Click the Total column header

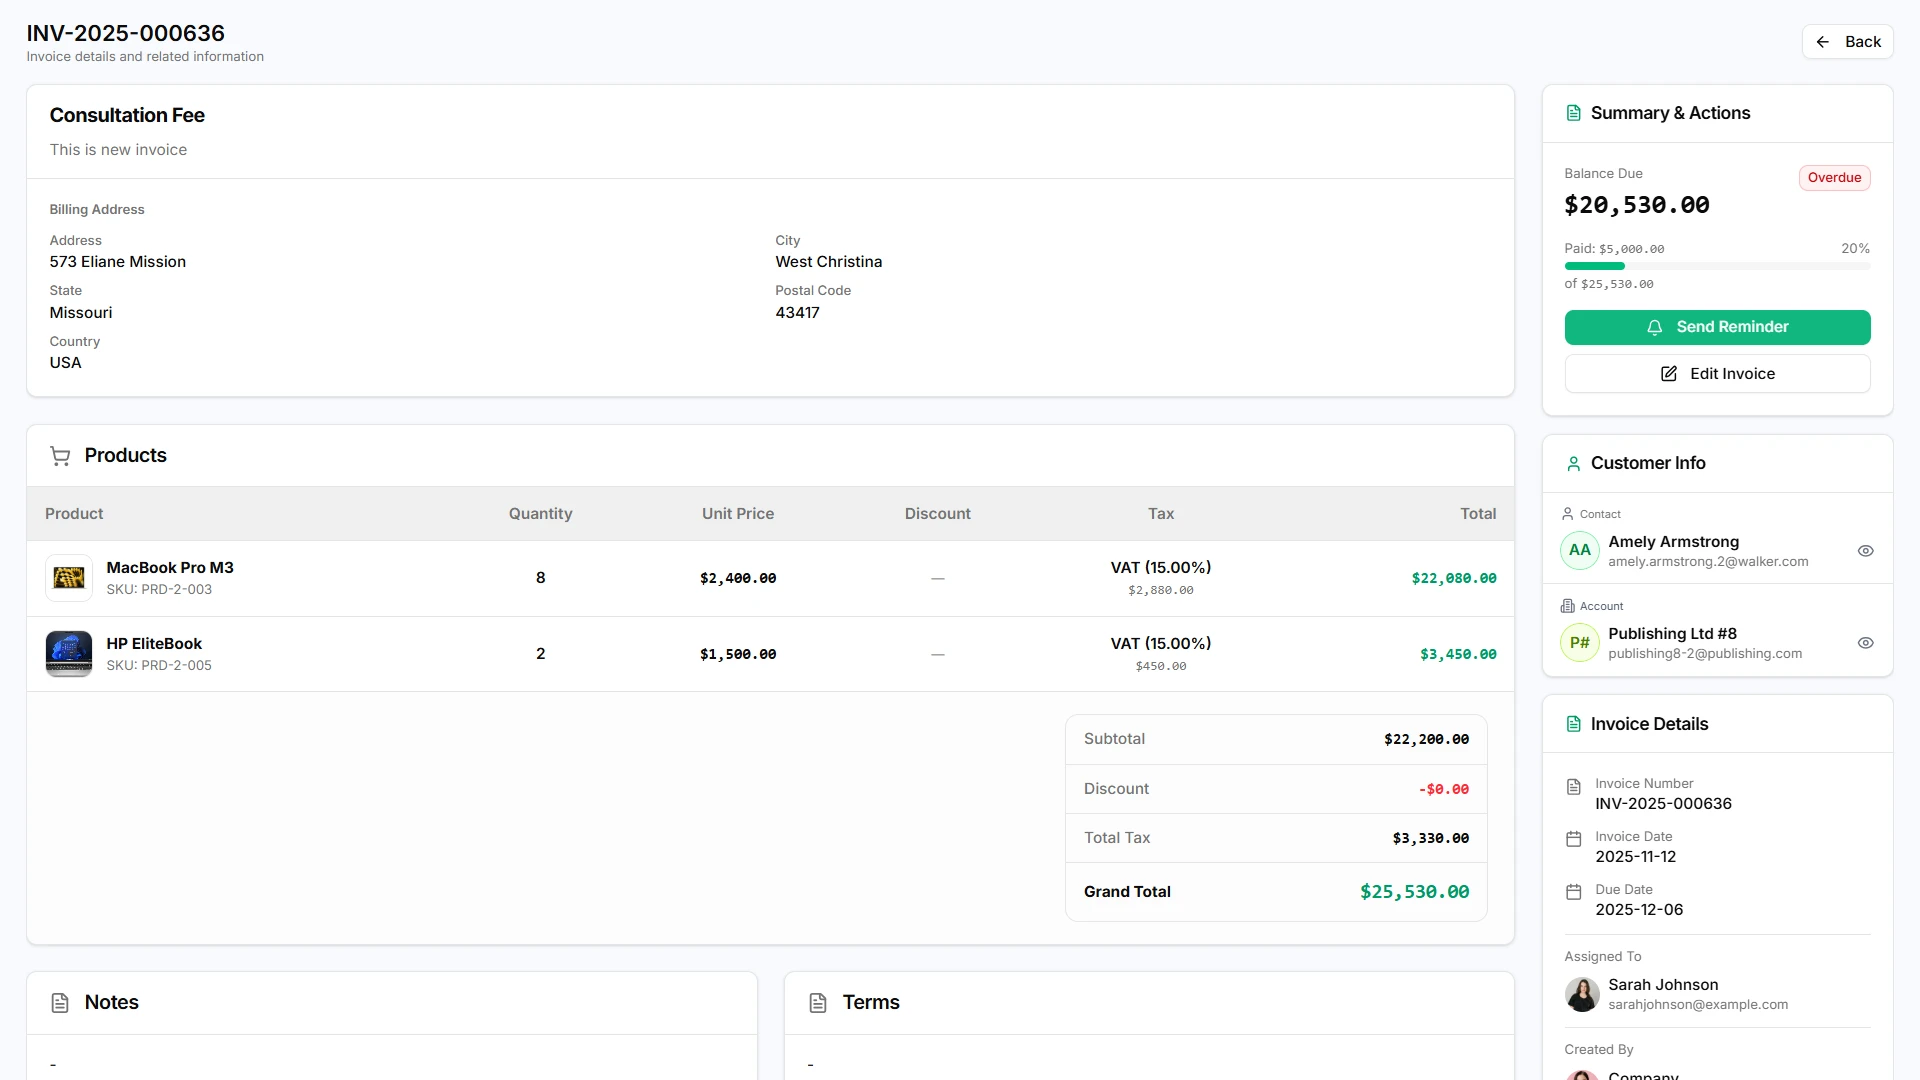click(1478, 514)
